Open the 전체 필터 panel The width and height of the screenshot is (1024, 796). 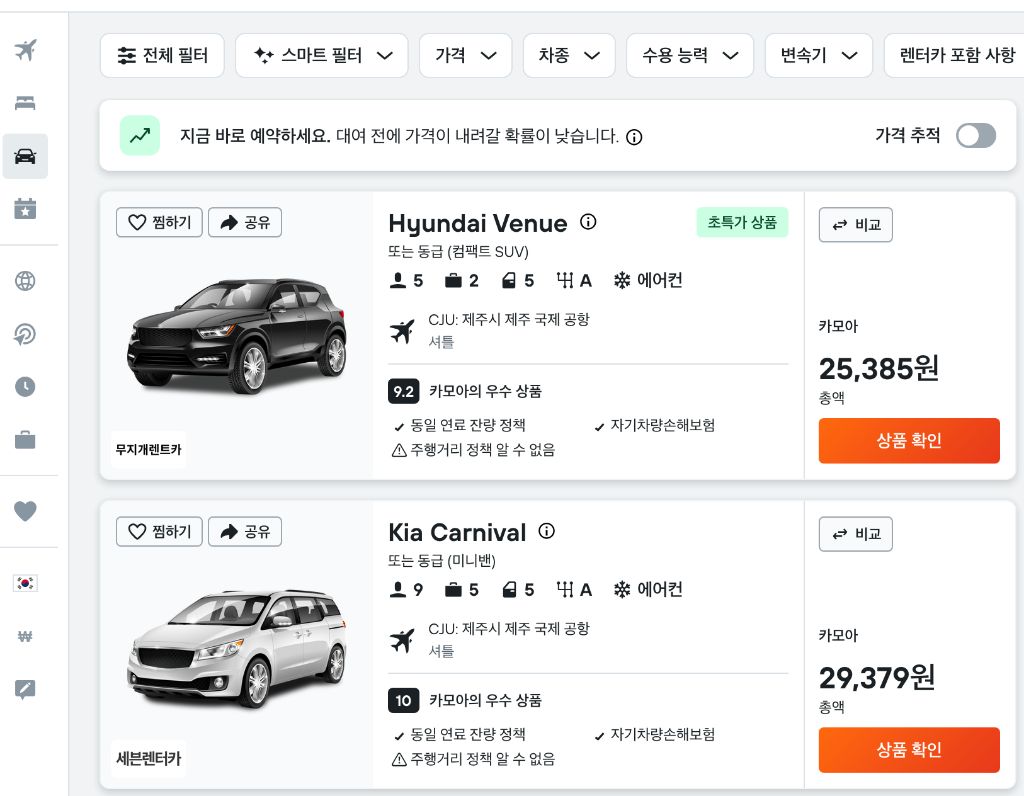pos(162,56)
